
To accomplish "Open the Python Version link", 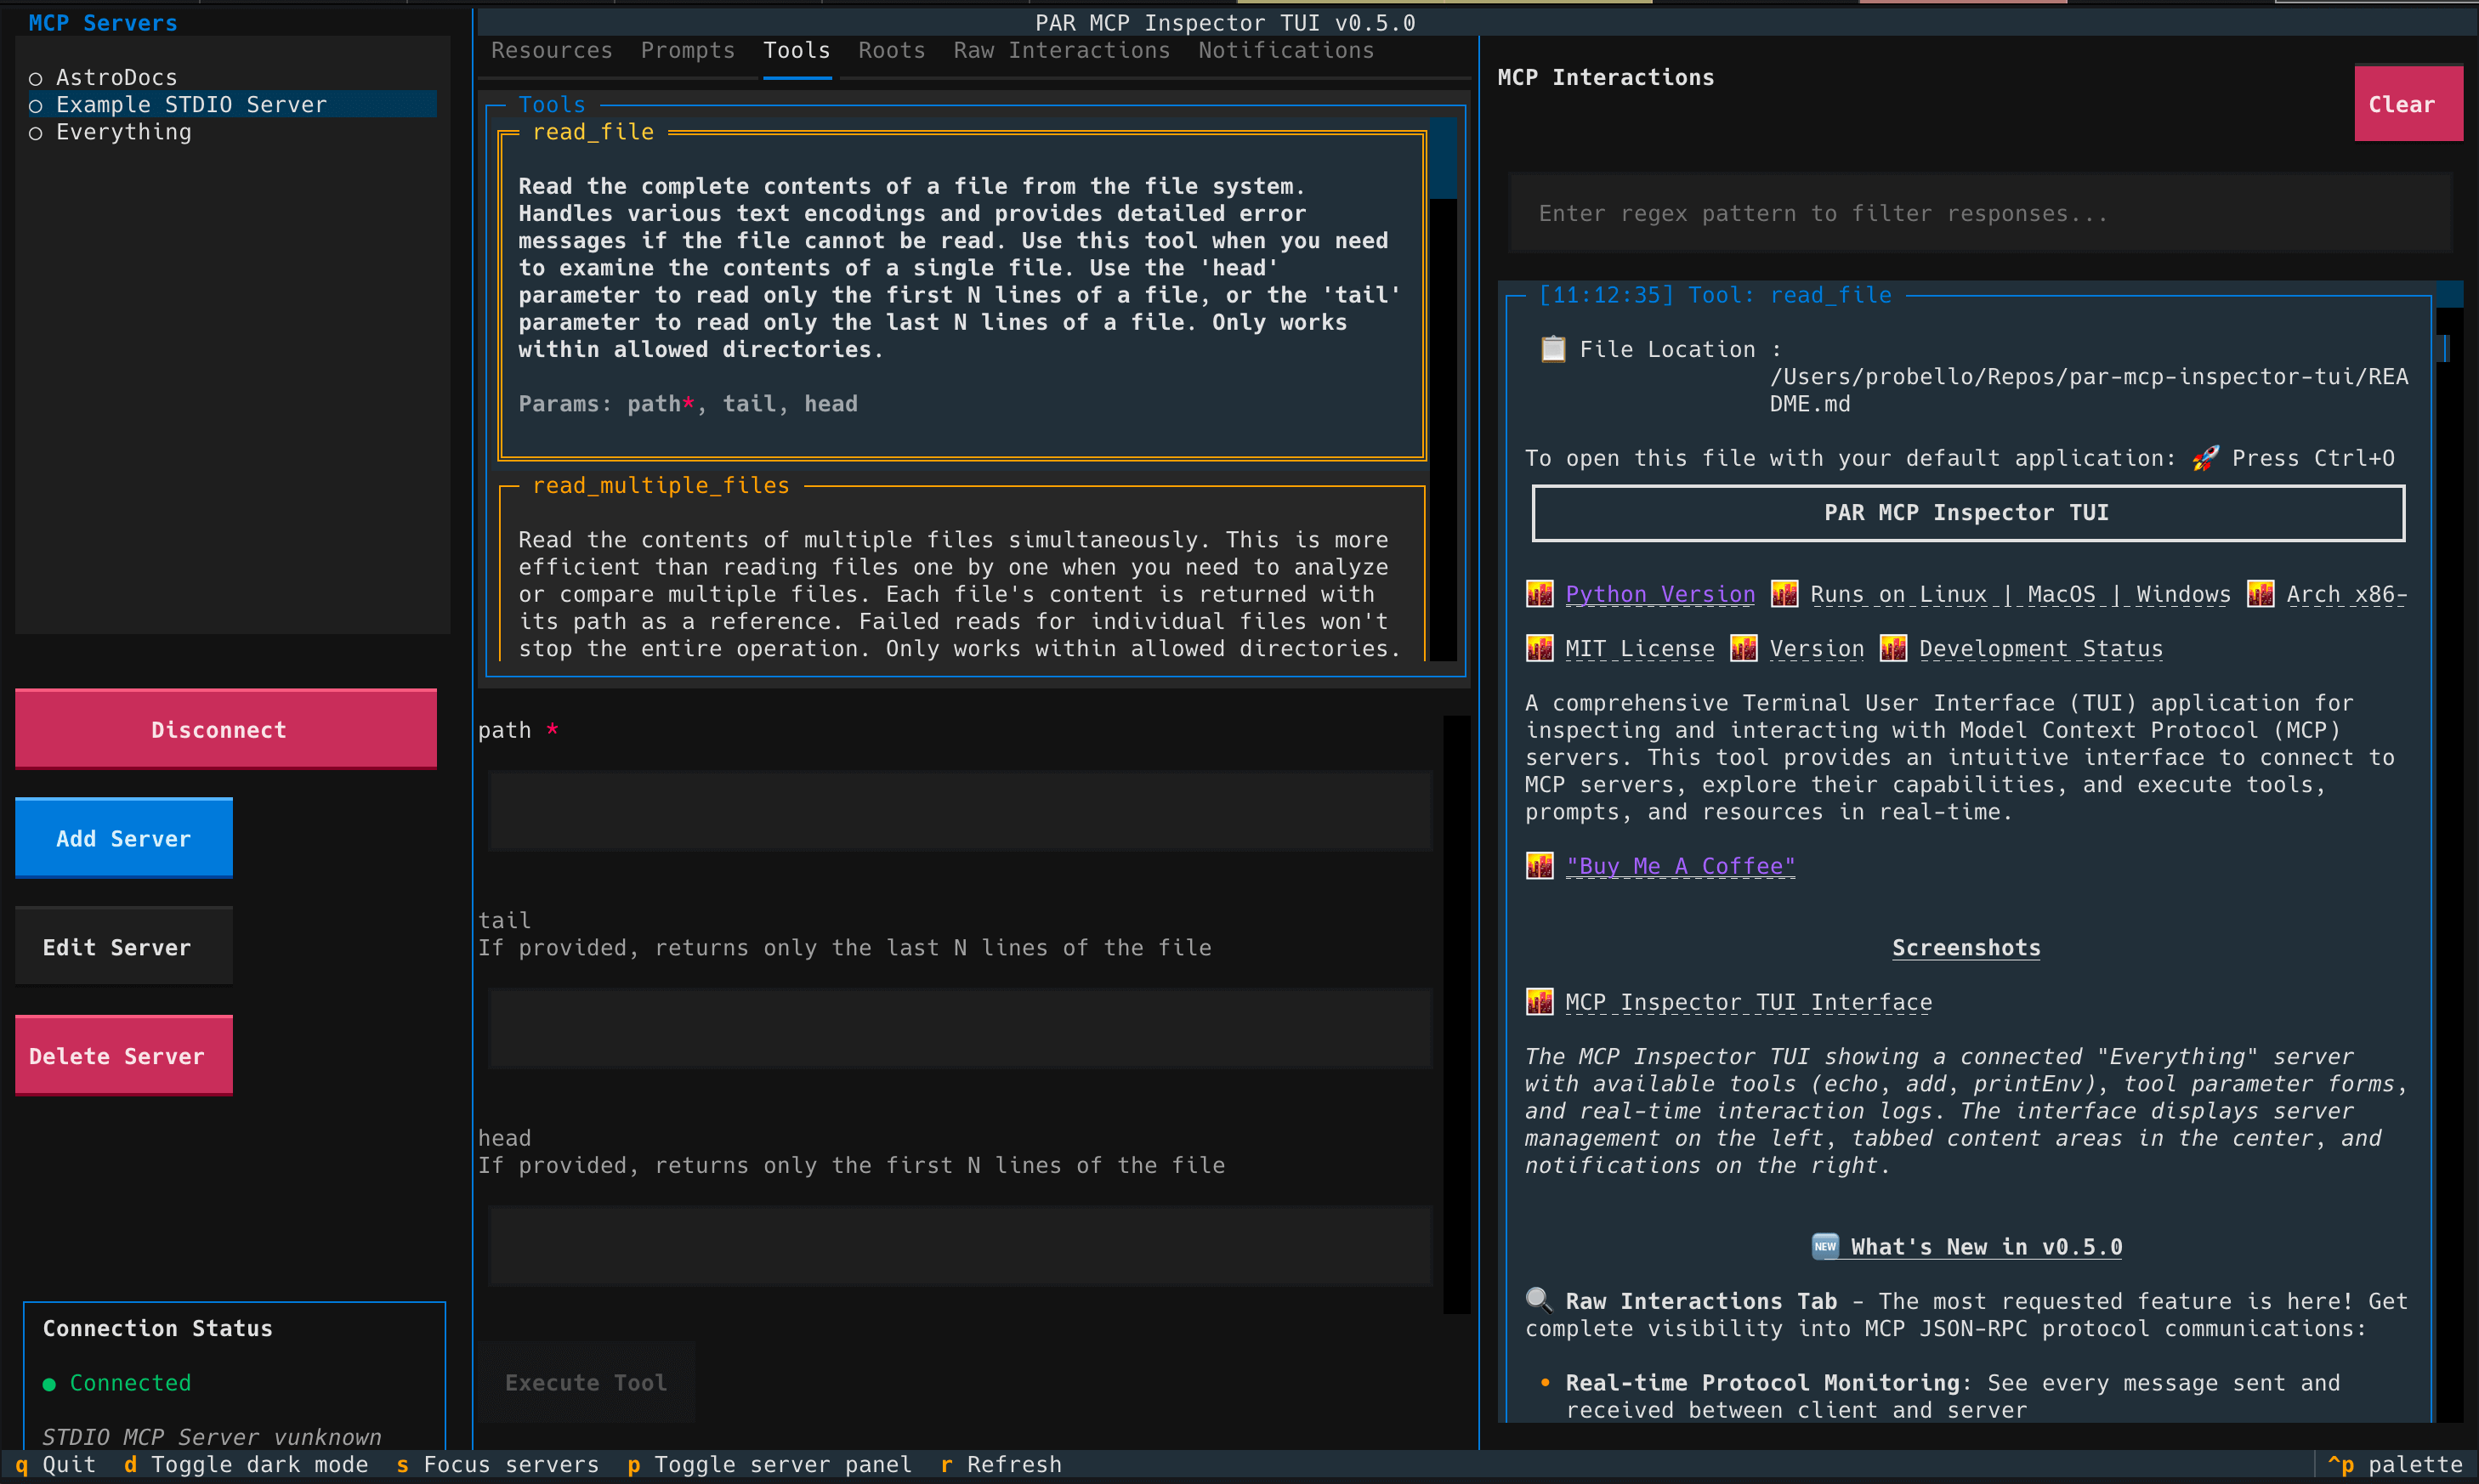I will pos(1660,594).
